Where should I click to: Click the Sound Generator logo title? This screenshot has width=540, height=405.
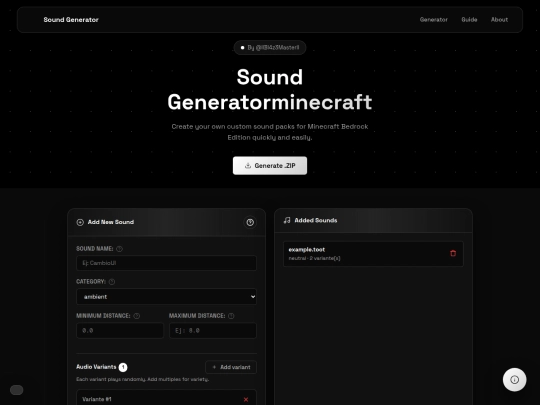[x=71, y=20]
